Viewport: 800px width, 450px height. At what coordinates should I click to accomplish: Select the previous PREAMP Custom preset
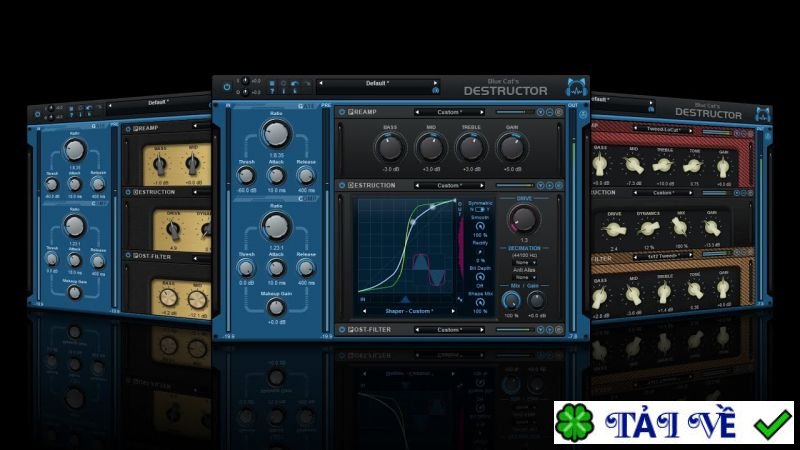(417, 112)
